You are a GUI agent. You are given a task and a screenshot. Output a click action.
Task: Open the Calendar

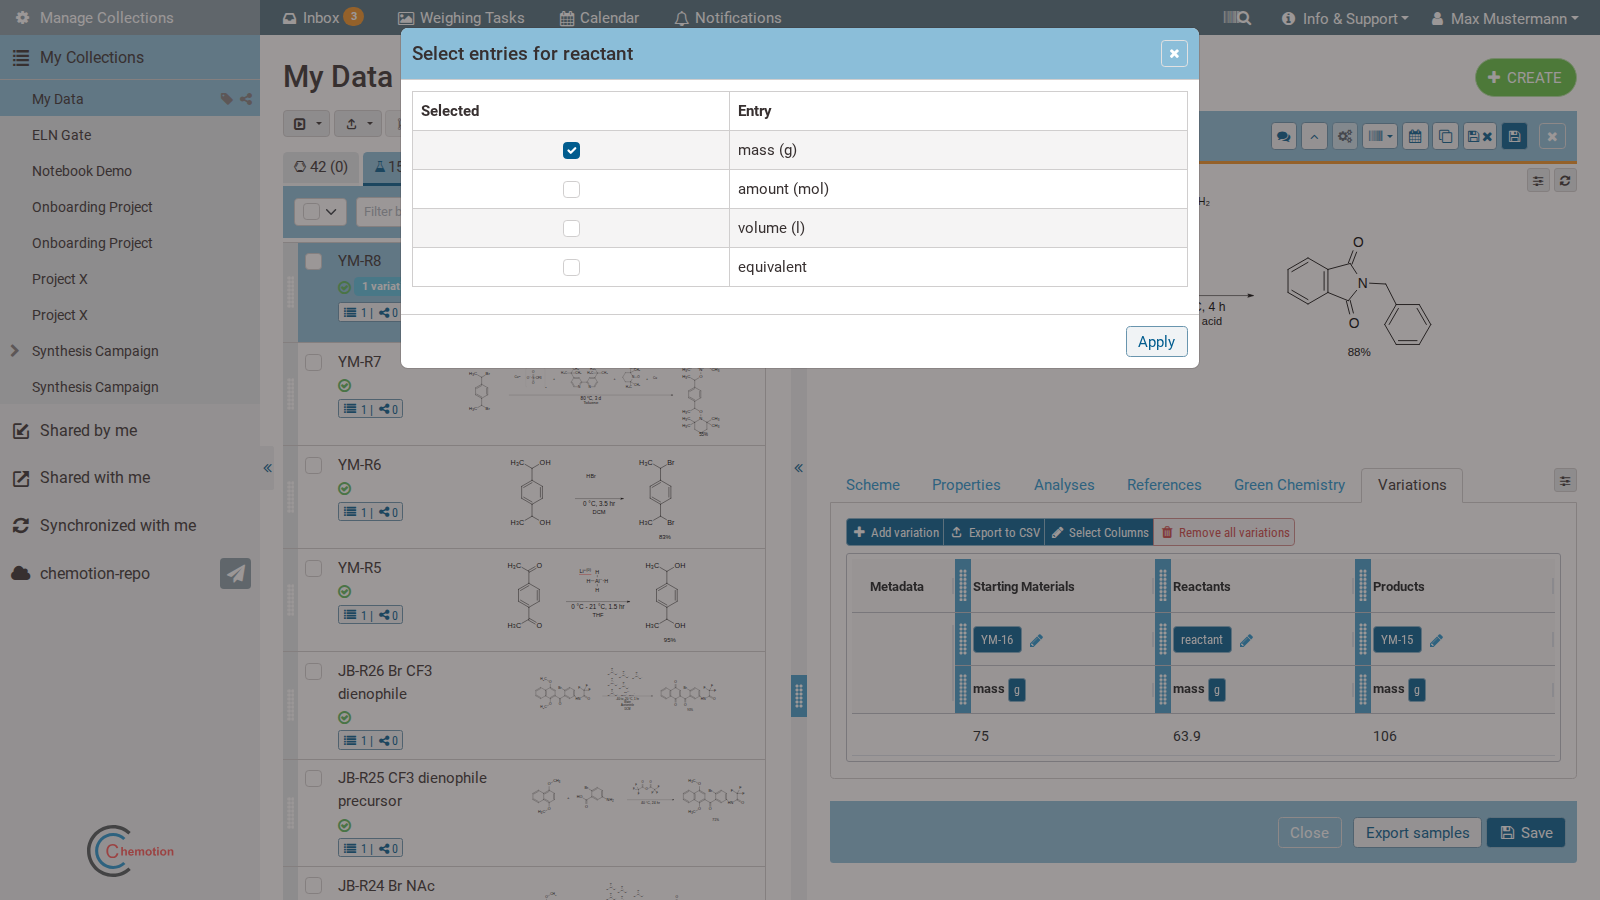coord(599,18)
